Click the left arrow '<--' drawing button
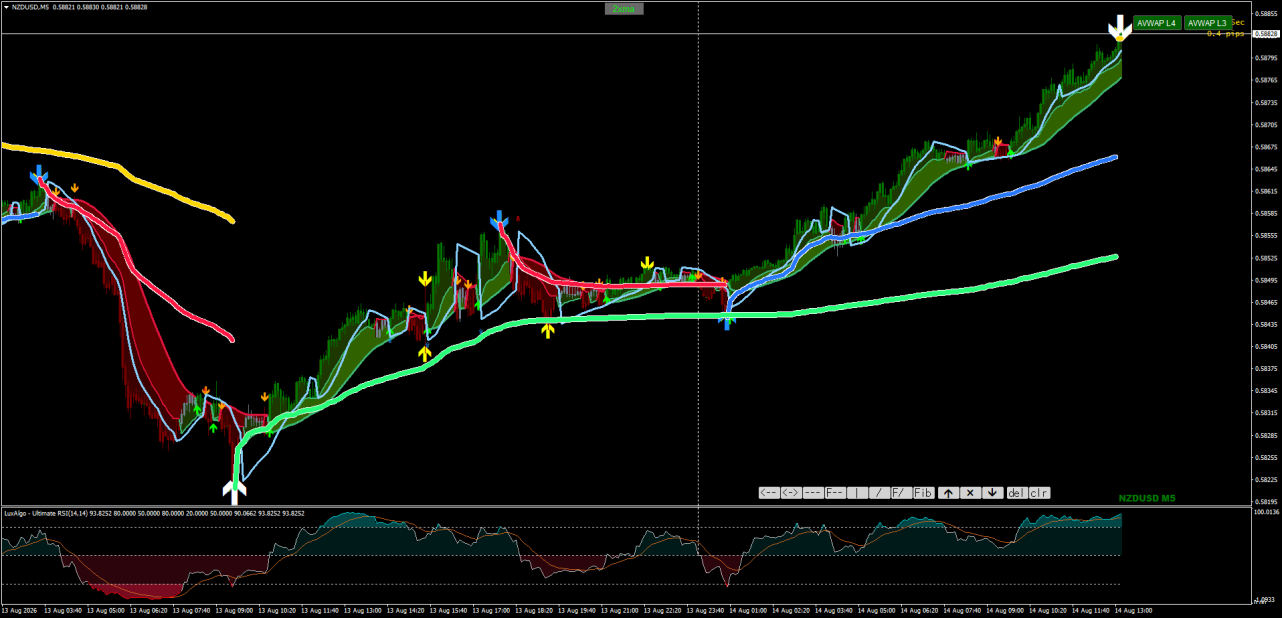The width and height of the screenshot is (1282, 618). [769, 492]
